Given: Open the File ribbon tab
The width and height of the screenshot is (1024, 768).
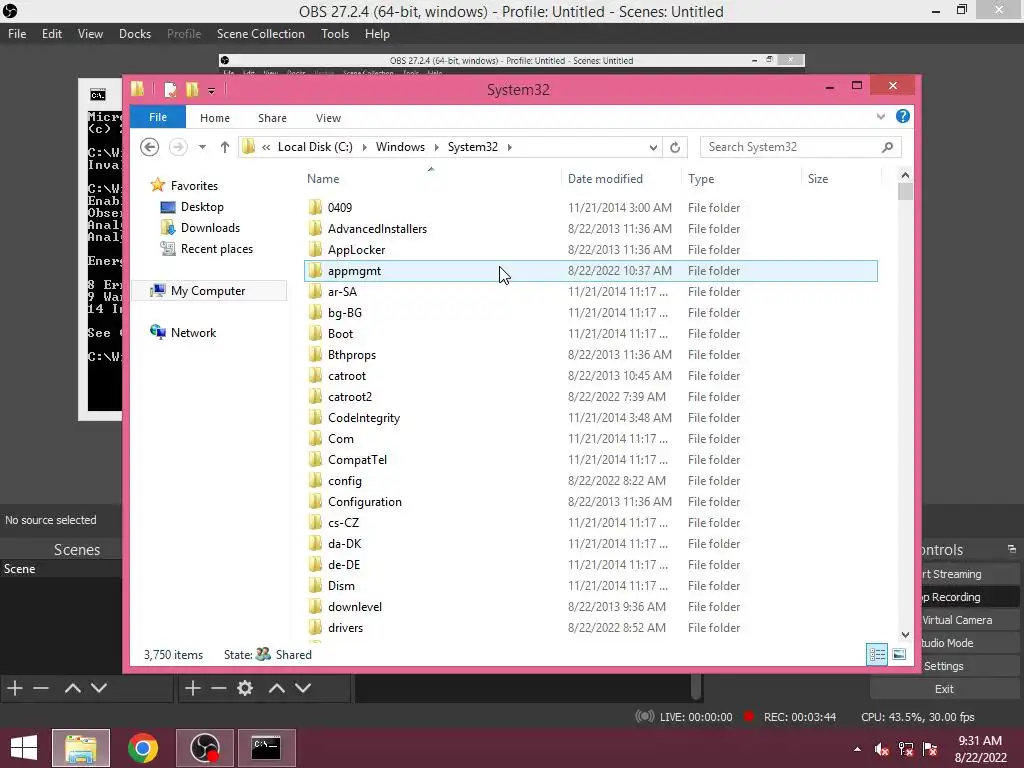Looking at the screenshot, I should [x=158, y=117].
